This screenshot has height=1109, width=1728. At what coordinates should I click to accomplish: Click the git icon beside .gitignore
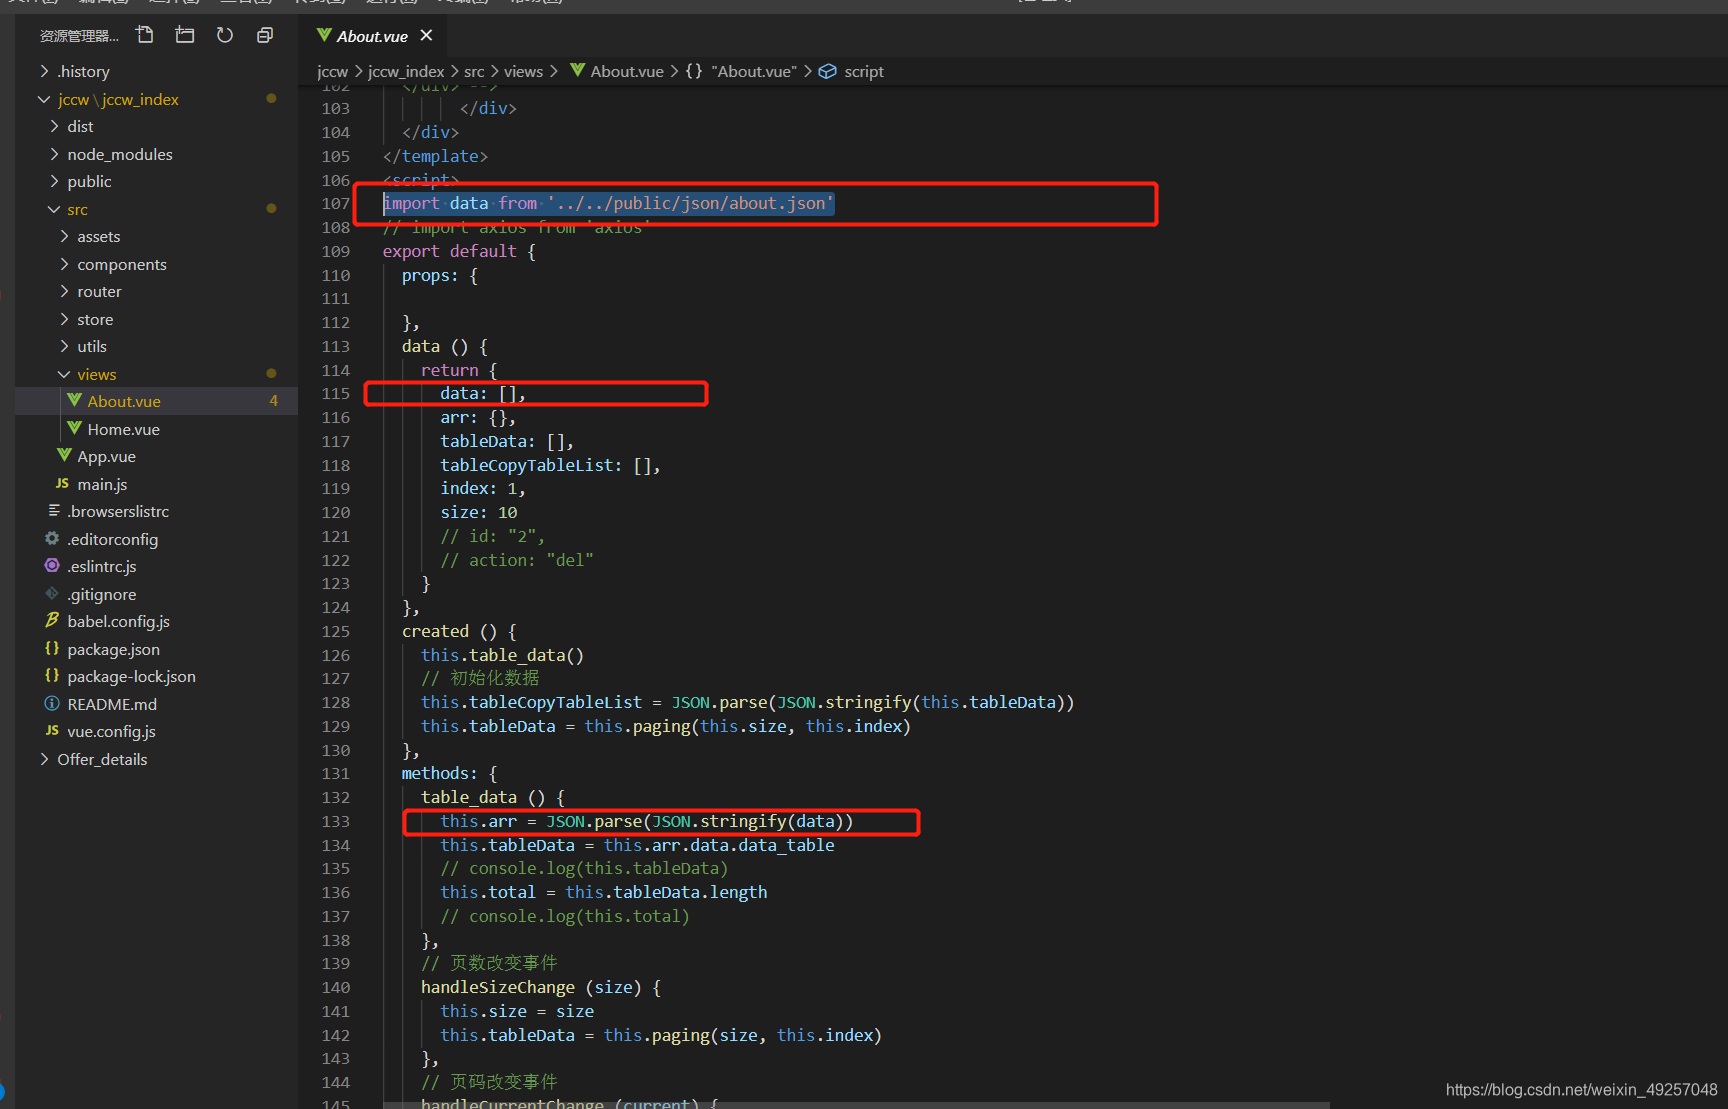click(52, 594)
